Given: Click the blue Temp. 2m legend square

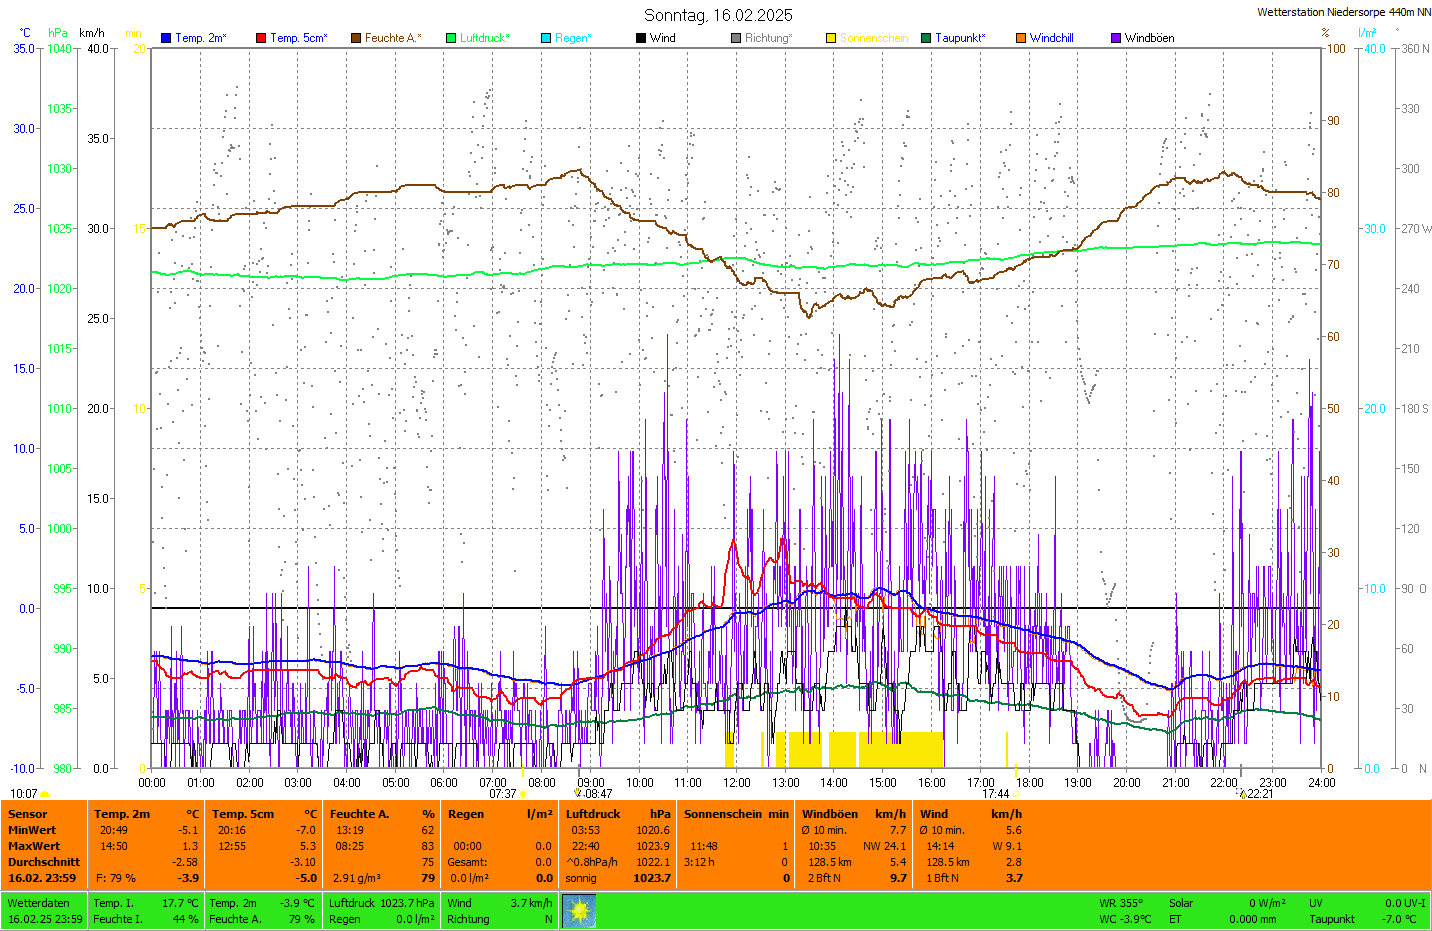Looking at the screenshot, I should [166, 38].
